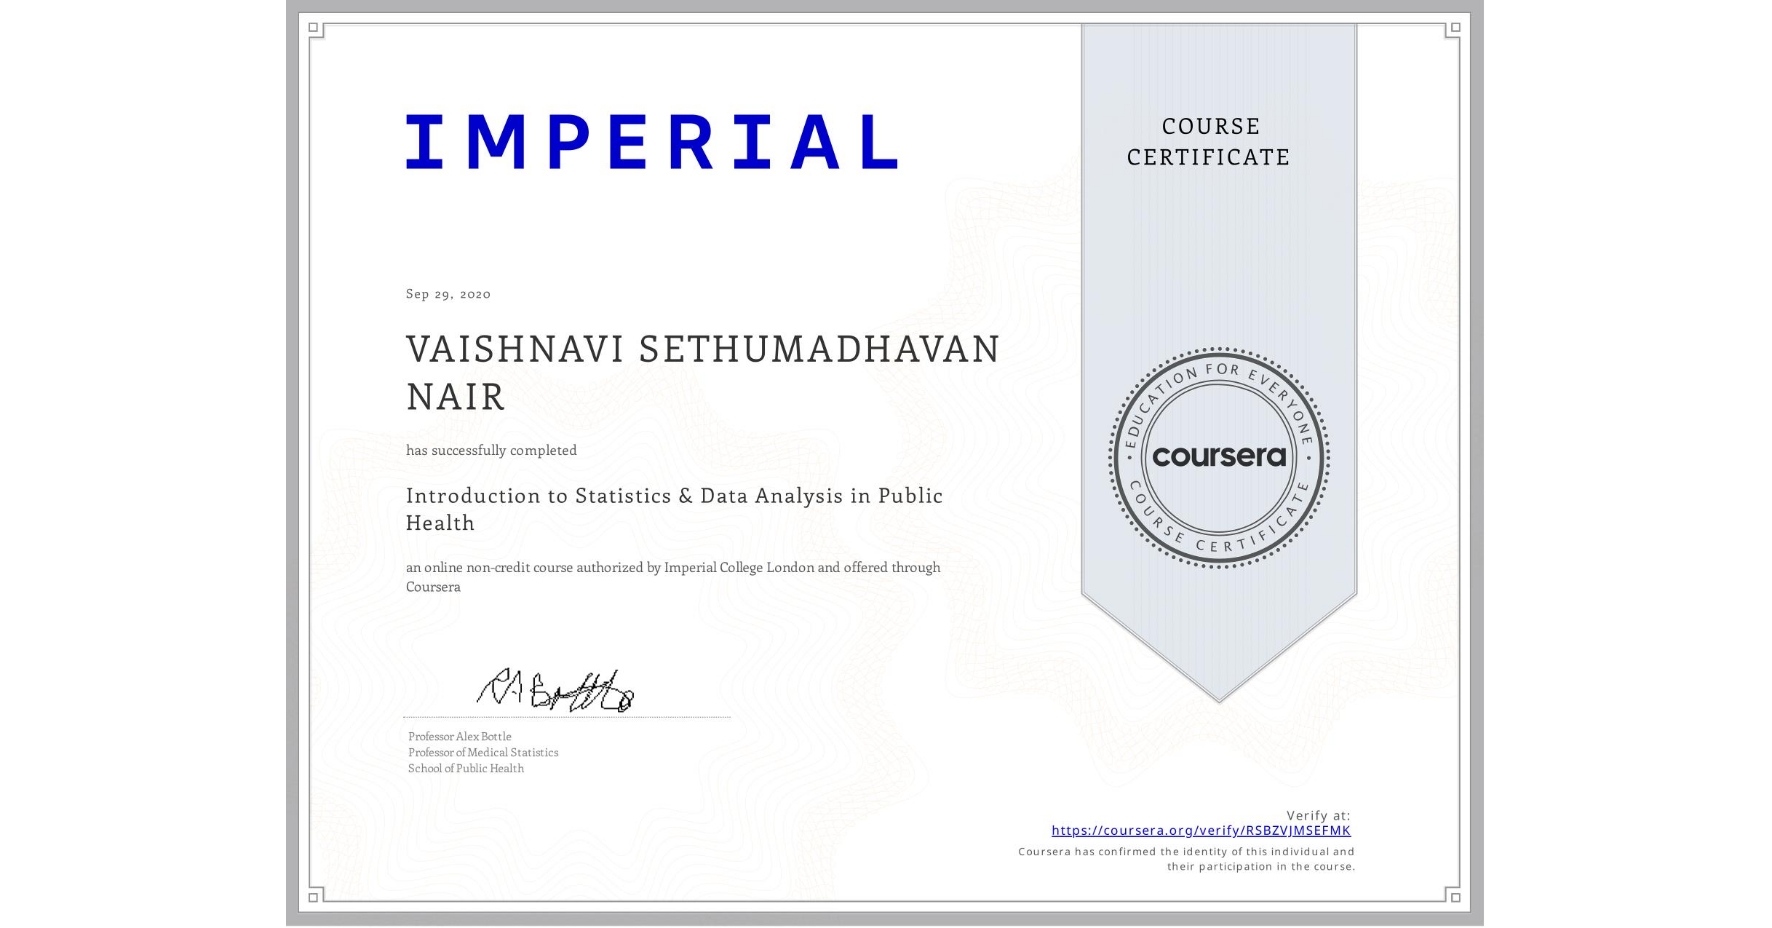Click the has successfully completed line
The height and width of the screenshot is (928, 1772).
(491, 450)
